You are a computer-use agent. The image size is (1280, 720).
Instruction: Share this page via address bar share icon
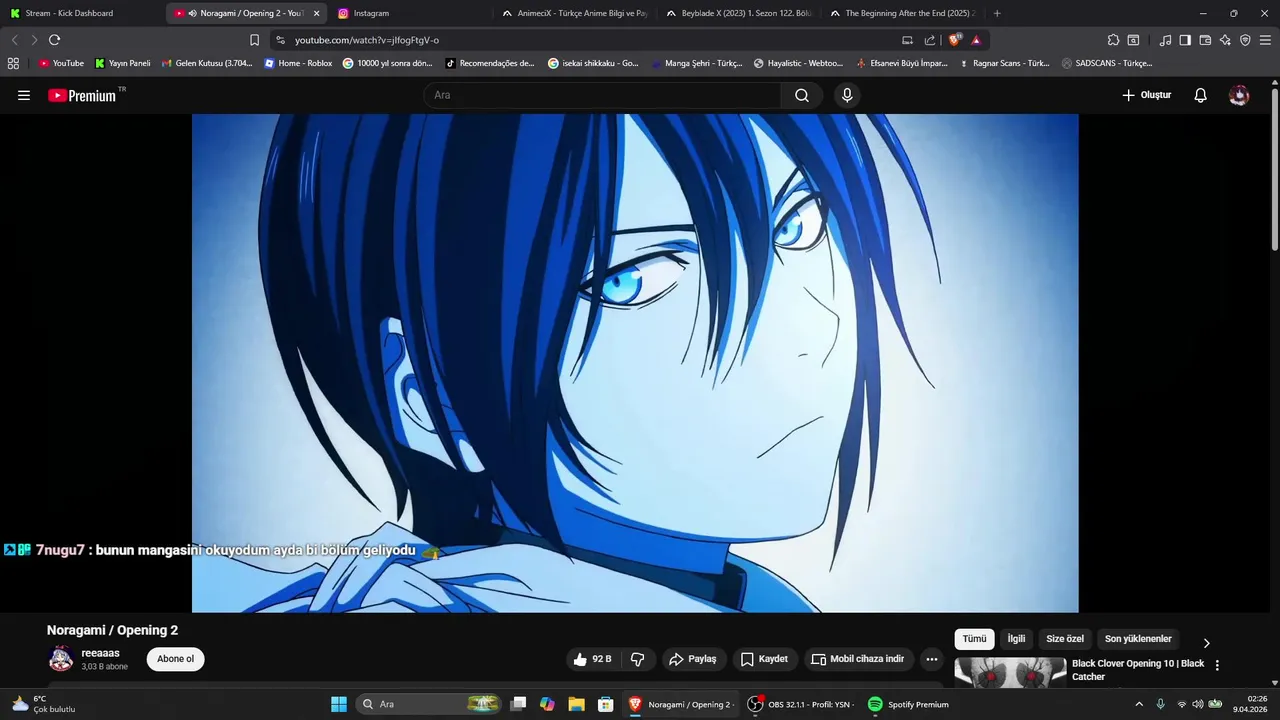(930, 40)
